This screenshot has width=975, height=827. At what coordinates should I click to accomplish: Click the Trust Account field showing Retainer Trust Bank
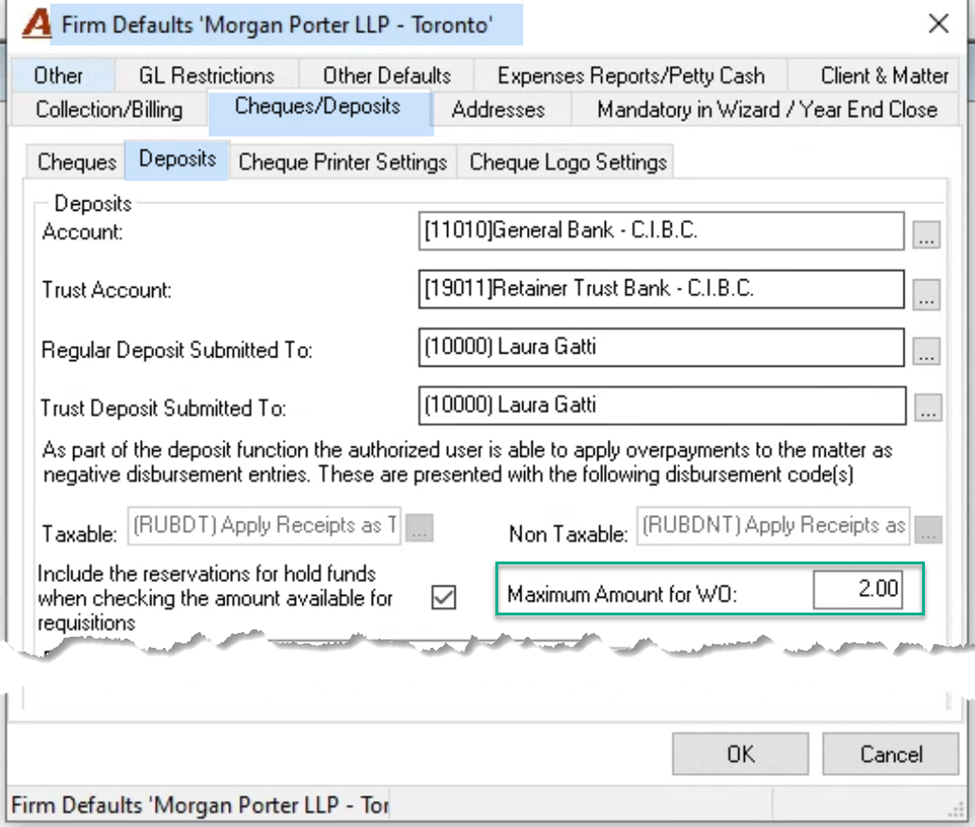click(x=661, y=289)
